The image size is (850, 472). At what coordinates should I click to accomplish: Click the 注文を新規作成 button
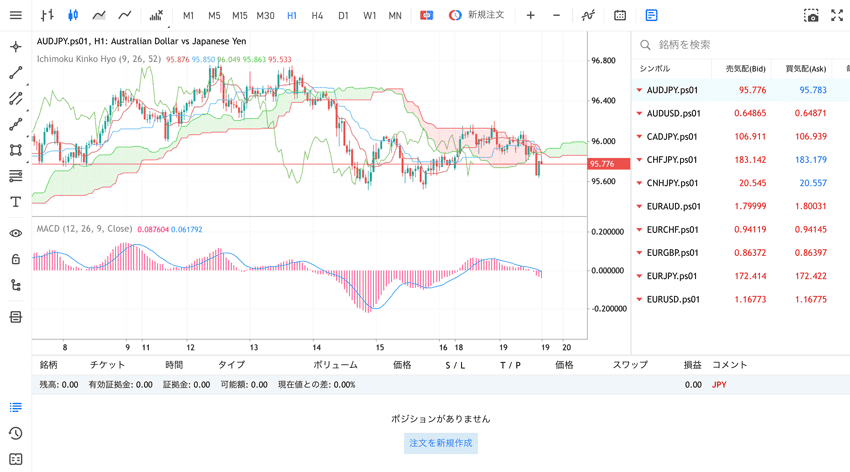(x=441, y=443)
